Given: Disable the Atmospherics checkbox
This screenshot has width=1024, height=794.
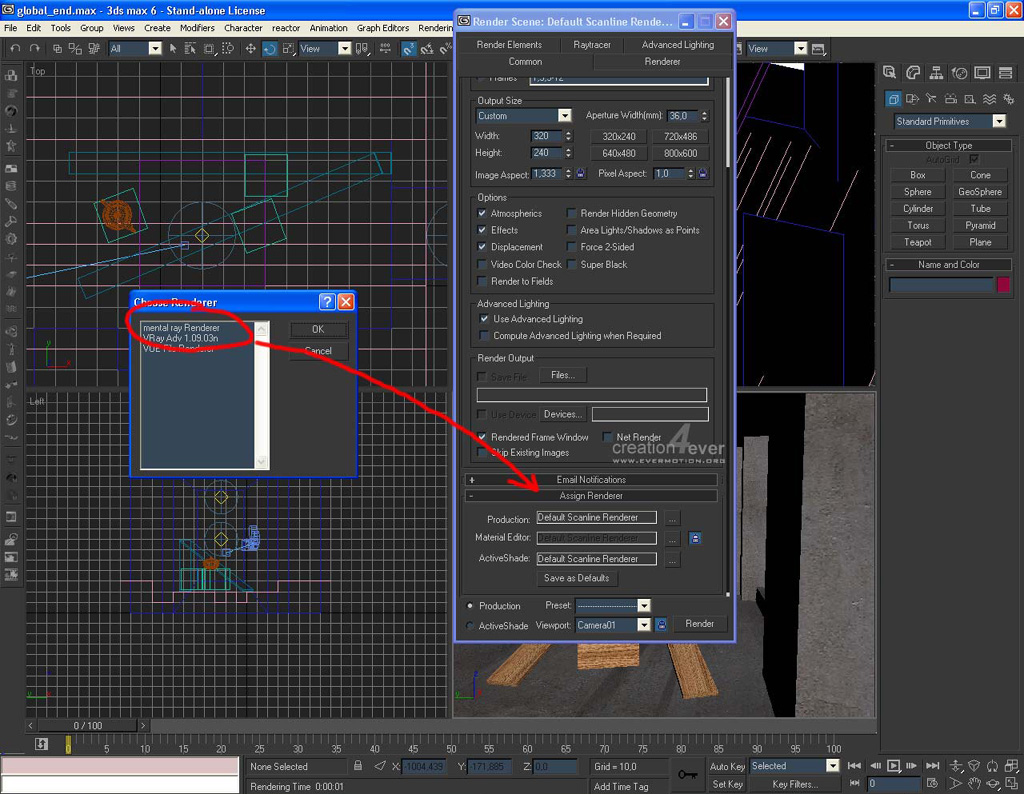Looking at the screenshot, I should click(483, 214).
